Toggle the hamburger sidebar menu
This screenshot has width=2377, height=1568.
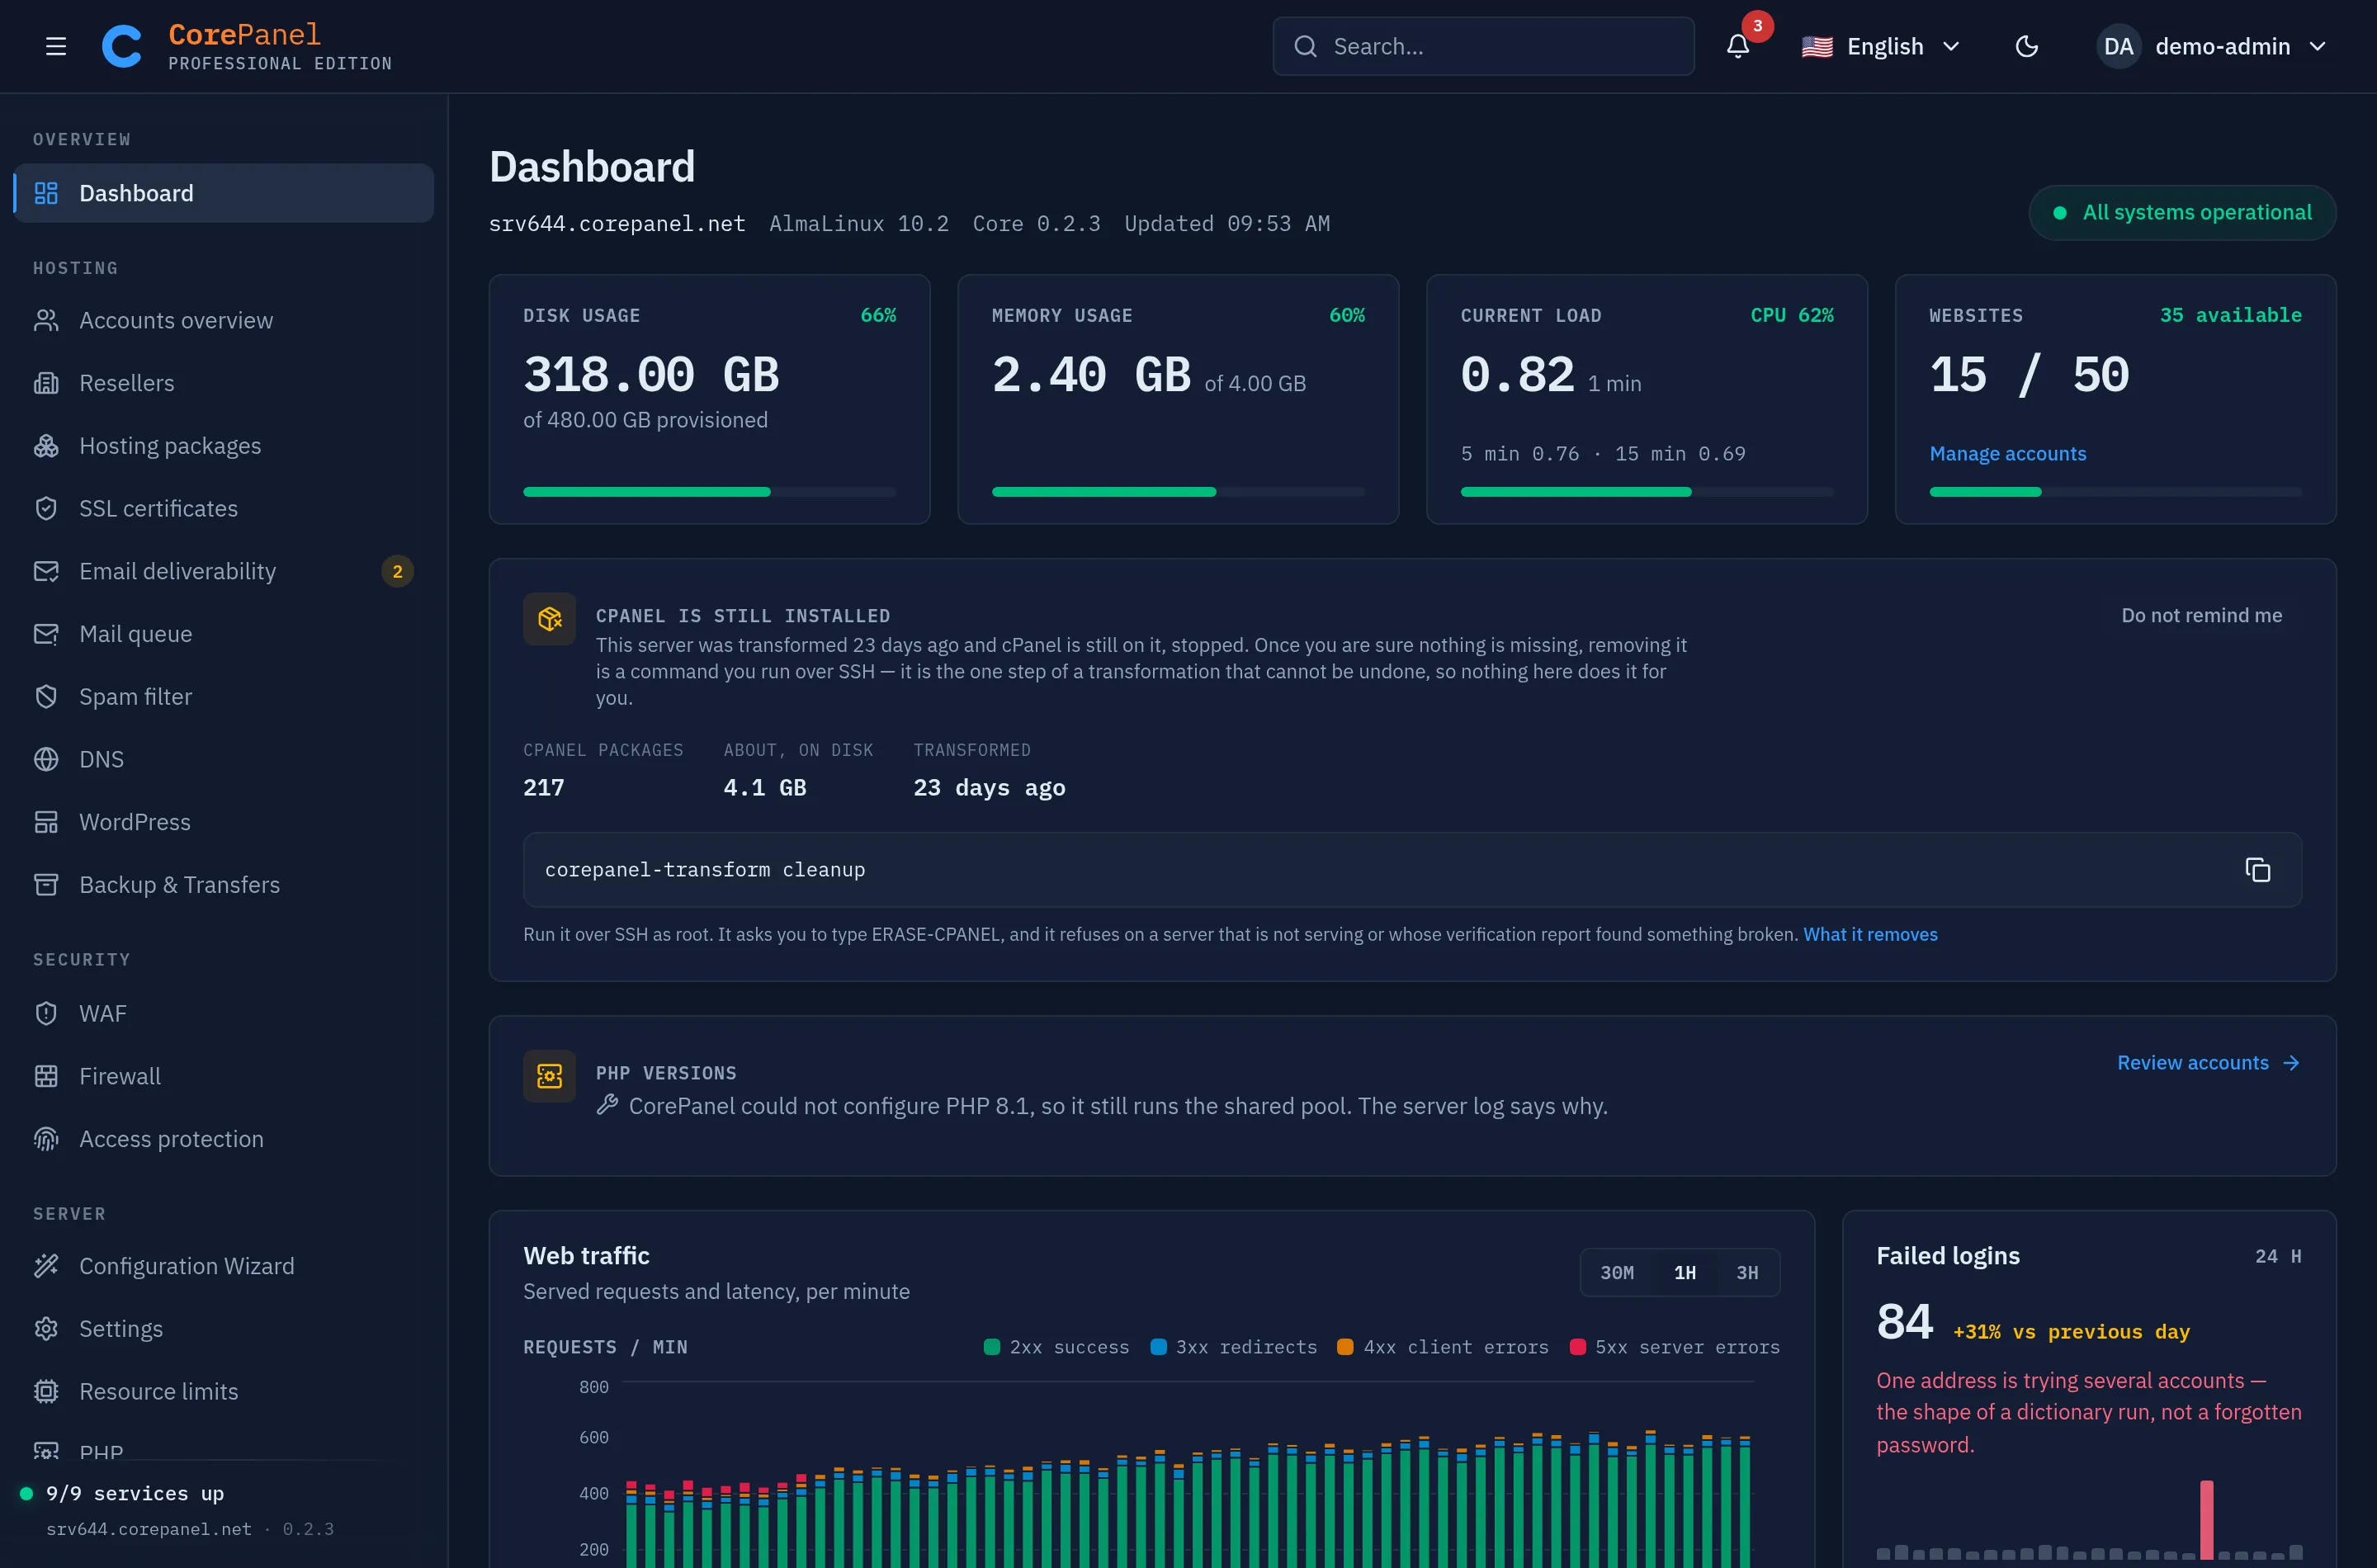[56, 46]
